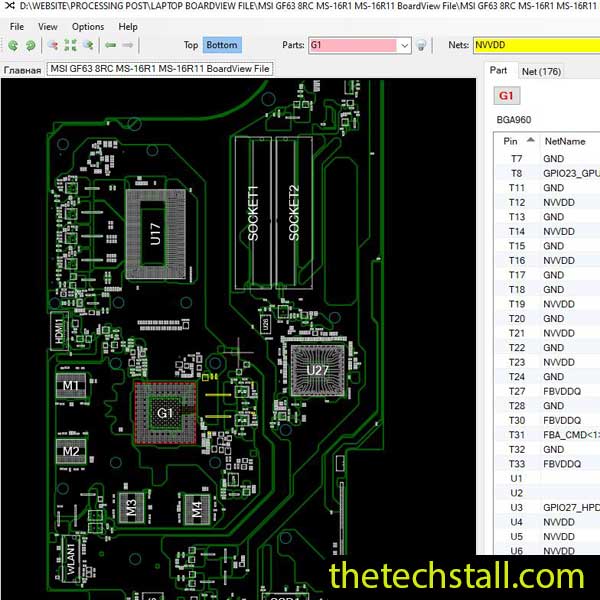The height and width of the screenshot is (600, 600).
Task: Open the Parts dropdown list arrow
Action: 403,45
